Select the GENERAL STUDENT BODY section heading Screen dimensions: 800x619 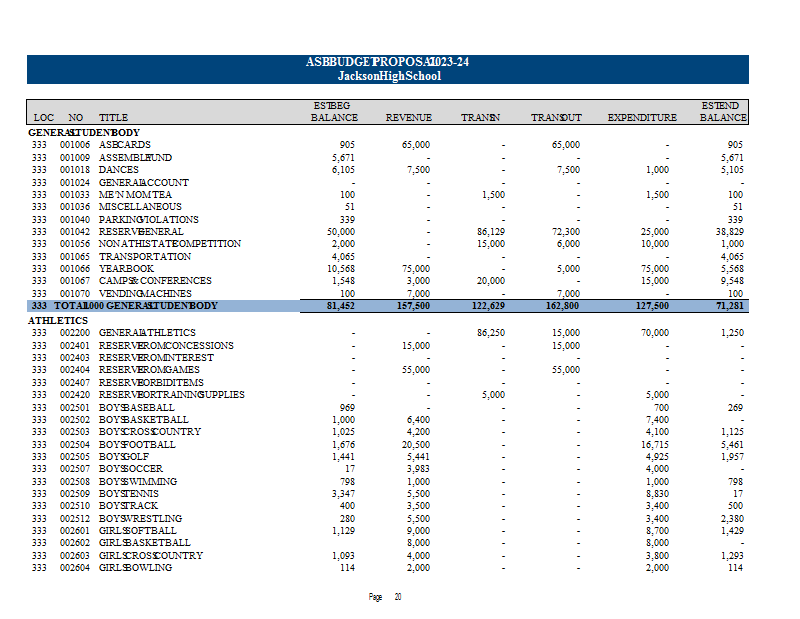[x=84, y=133]
